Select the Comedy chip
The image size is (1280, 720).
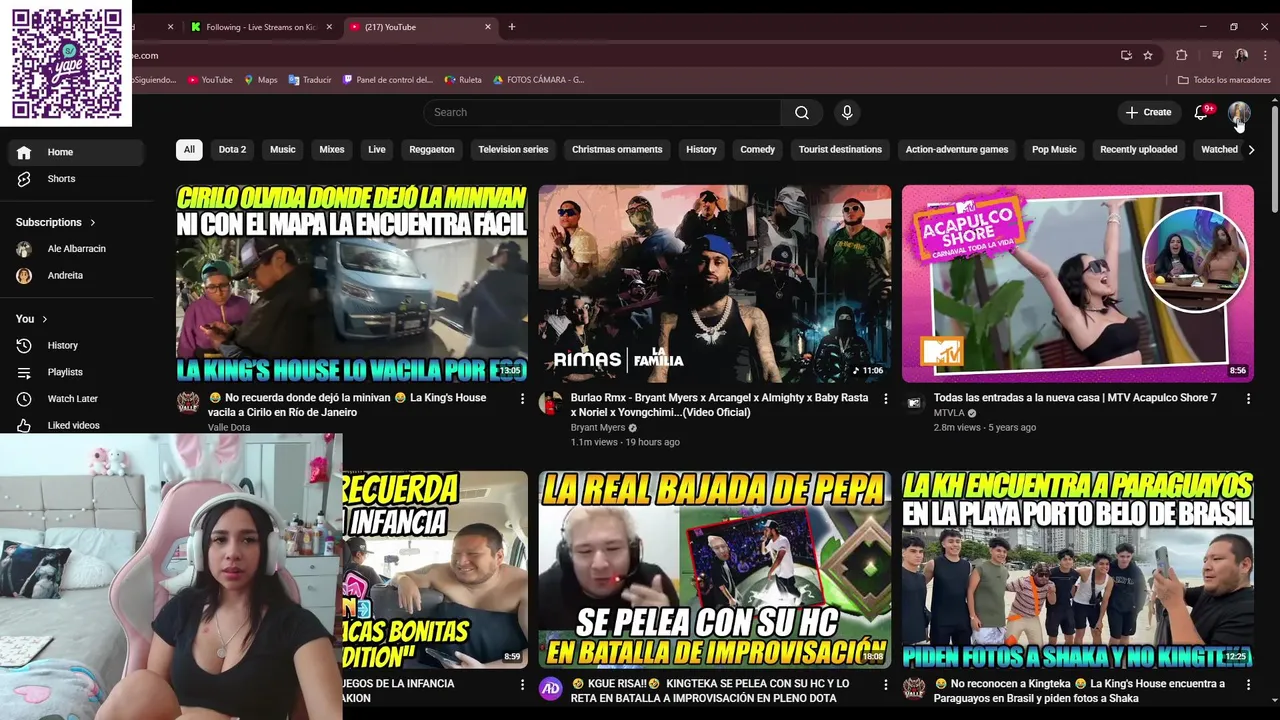coord(758,150)
